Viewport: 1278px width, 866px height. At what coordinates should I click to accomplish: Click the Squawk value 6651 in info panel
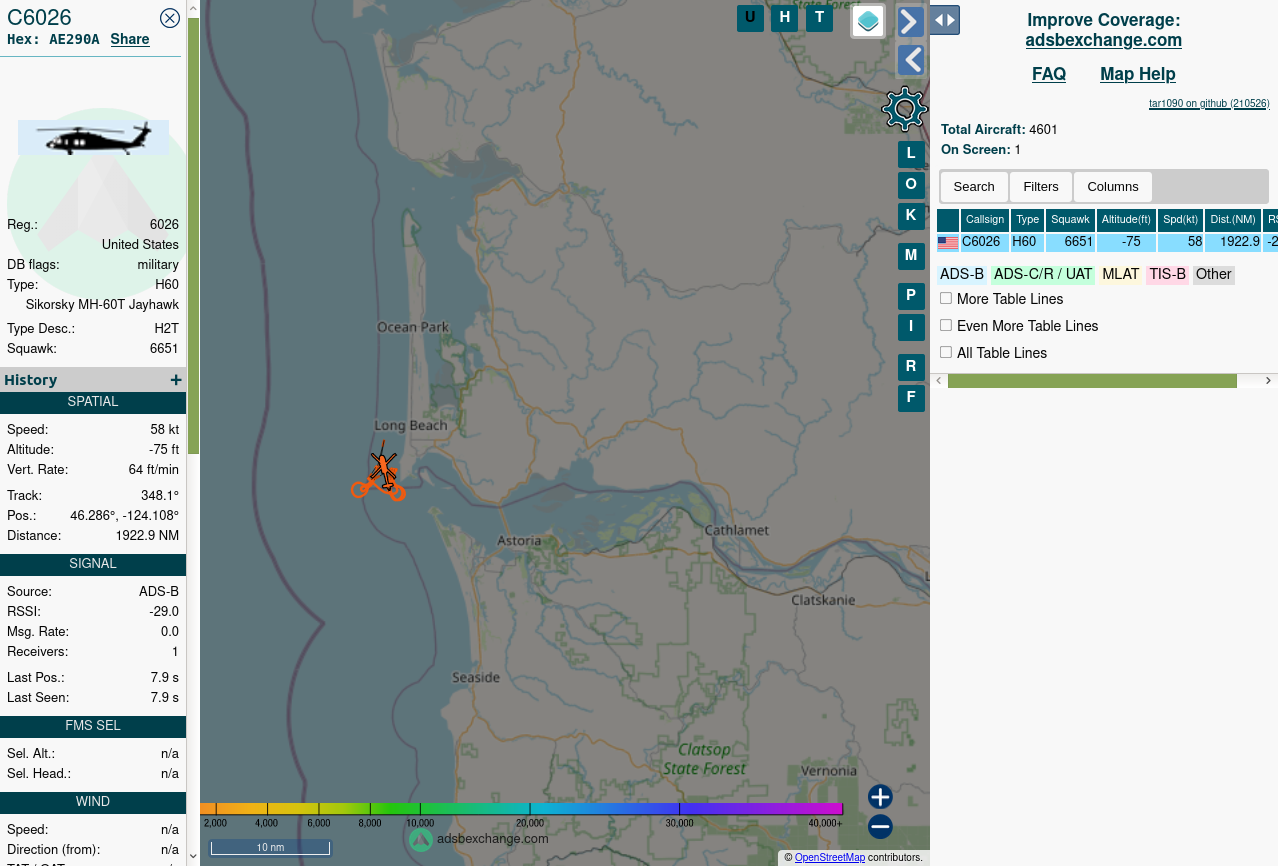pos(164,349)
